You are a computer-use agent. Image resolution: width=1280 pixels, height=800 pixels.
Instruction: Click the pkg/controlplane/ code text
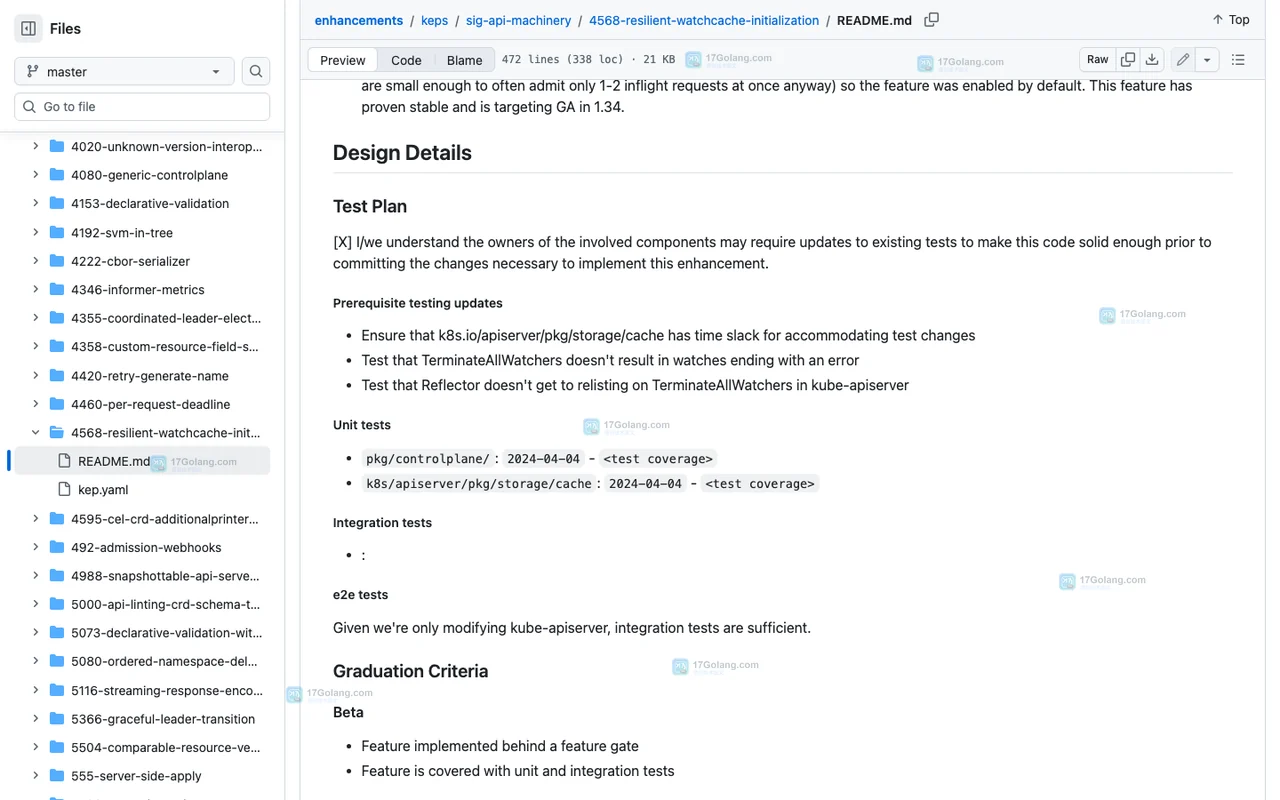click(428, 459)
